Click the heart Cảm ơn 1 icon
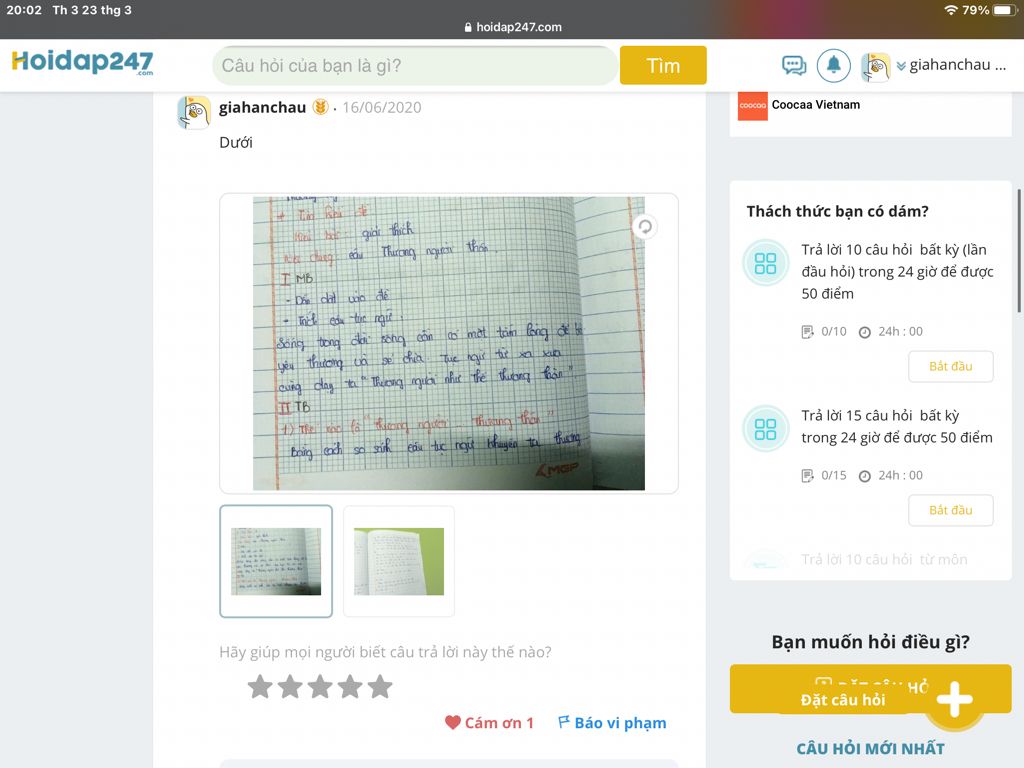Screen dimensions: 1024x768 (x=453, y=722)
